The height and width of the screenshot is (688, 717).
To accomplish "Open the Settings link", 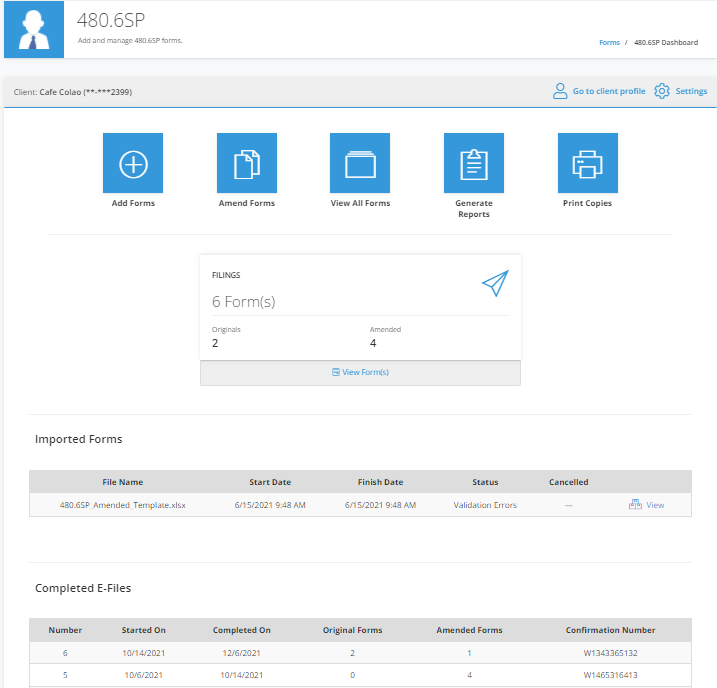I will [691, 91].
